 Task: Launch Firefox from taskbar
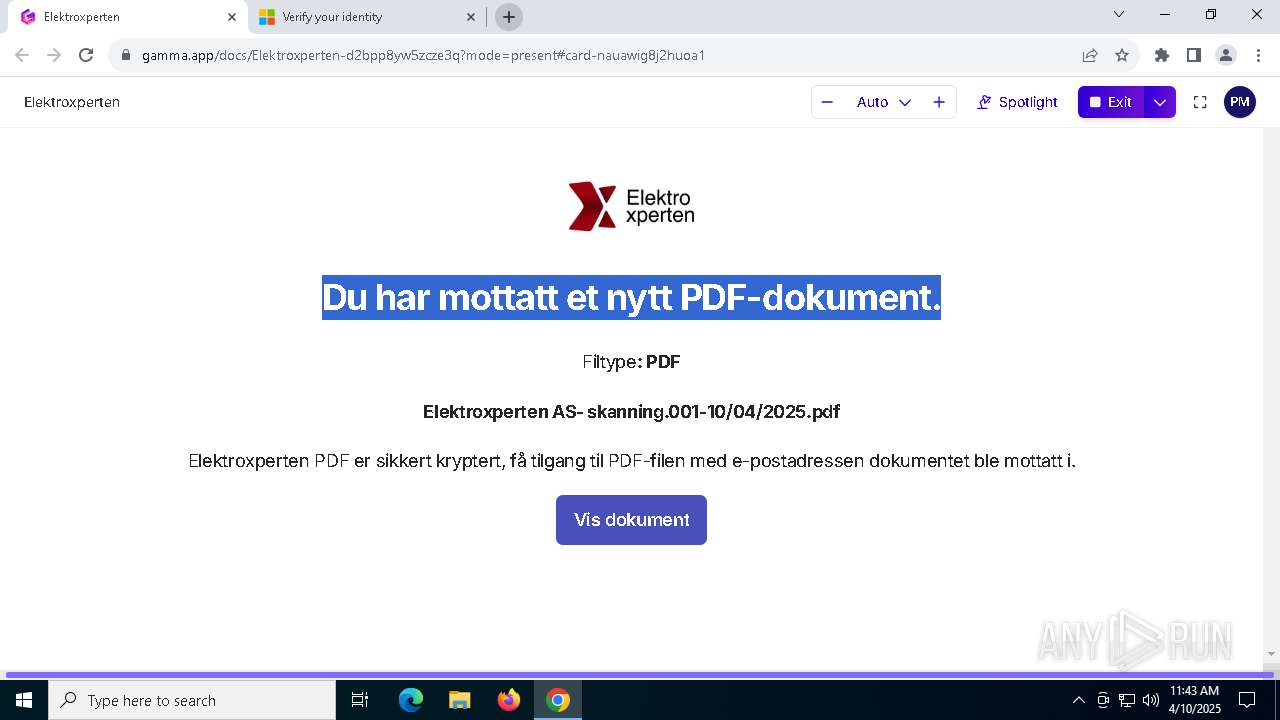coord(509,700)
